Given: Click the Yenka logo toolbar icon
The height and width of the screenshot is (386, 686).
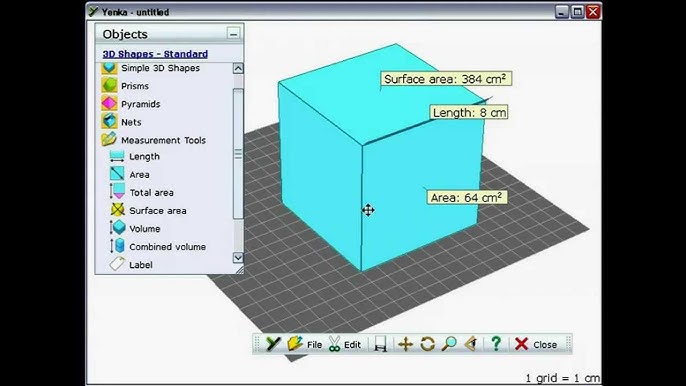Looking at the screenshot, I should (x=273, y=344).
